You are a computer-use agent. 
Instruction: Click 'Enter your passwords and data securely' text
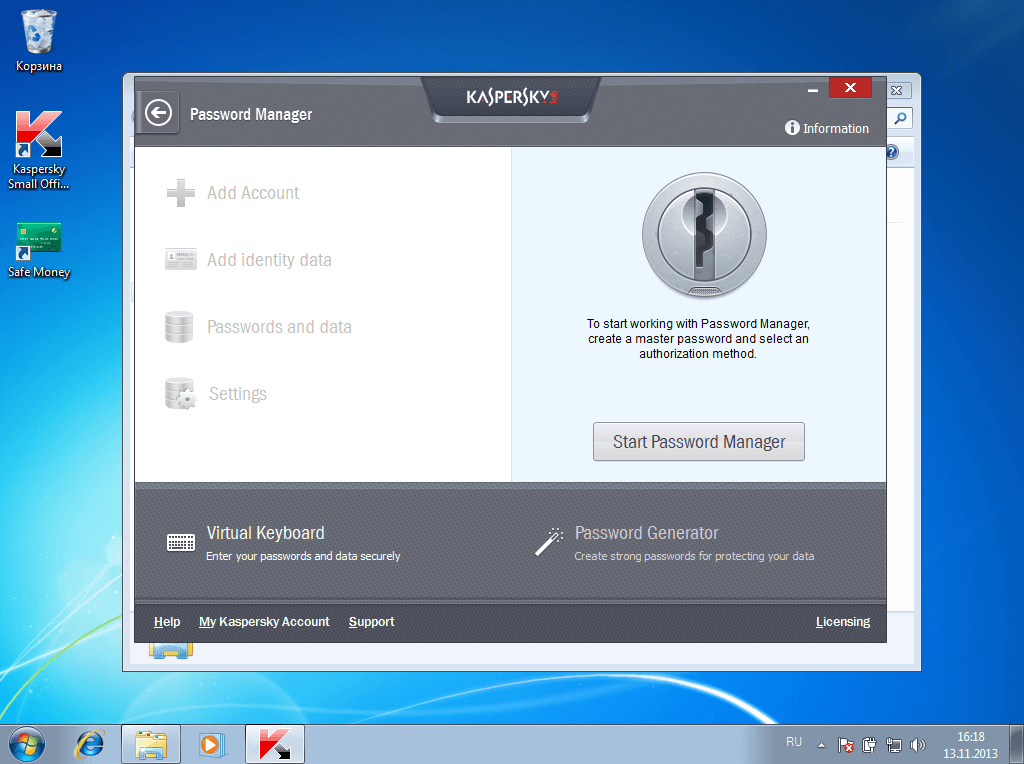pyautogui.click(x=303, y=556)
